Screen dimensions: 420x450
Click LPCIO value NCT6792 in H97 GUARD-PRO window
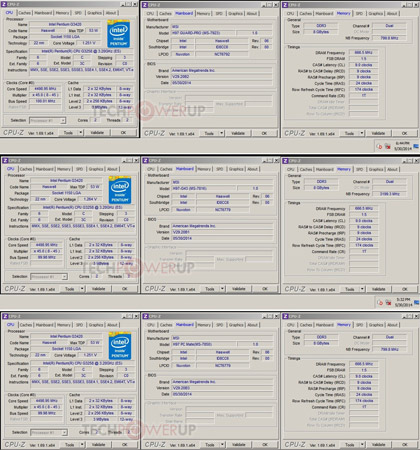coord(222,54)
